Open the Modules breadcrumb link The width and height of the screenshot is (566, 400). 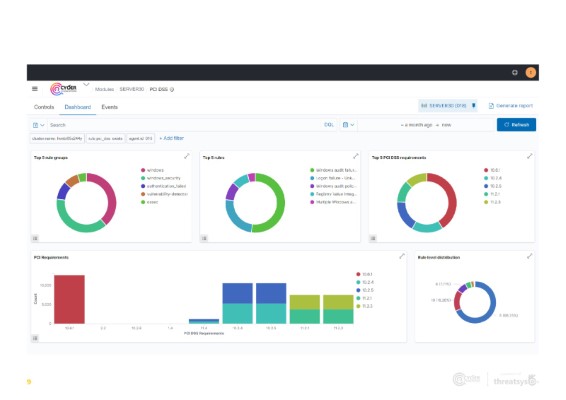coord(104,89)
